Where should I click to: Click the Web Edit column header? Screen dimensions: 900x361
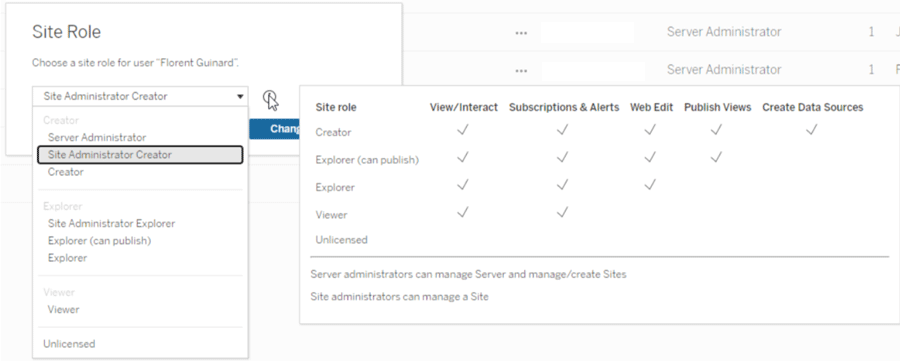(x=651, y=107)
